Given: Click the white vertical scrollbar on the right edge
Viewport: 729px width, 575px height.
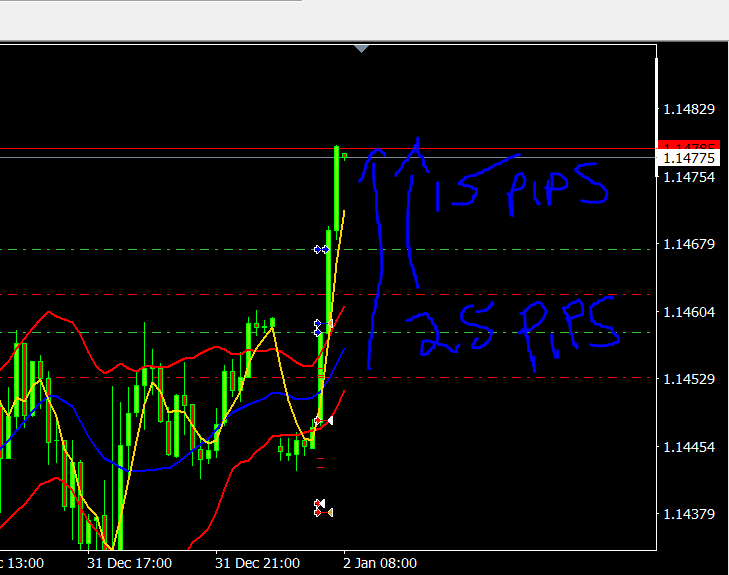Looking at the screenshot, I should click(x=656, y=117).
